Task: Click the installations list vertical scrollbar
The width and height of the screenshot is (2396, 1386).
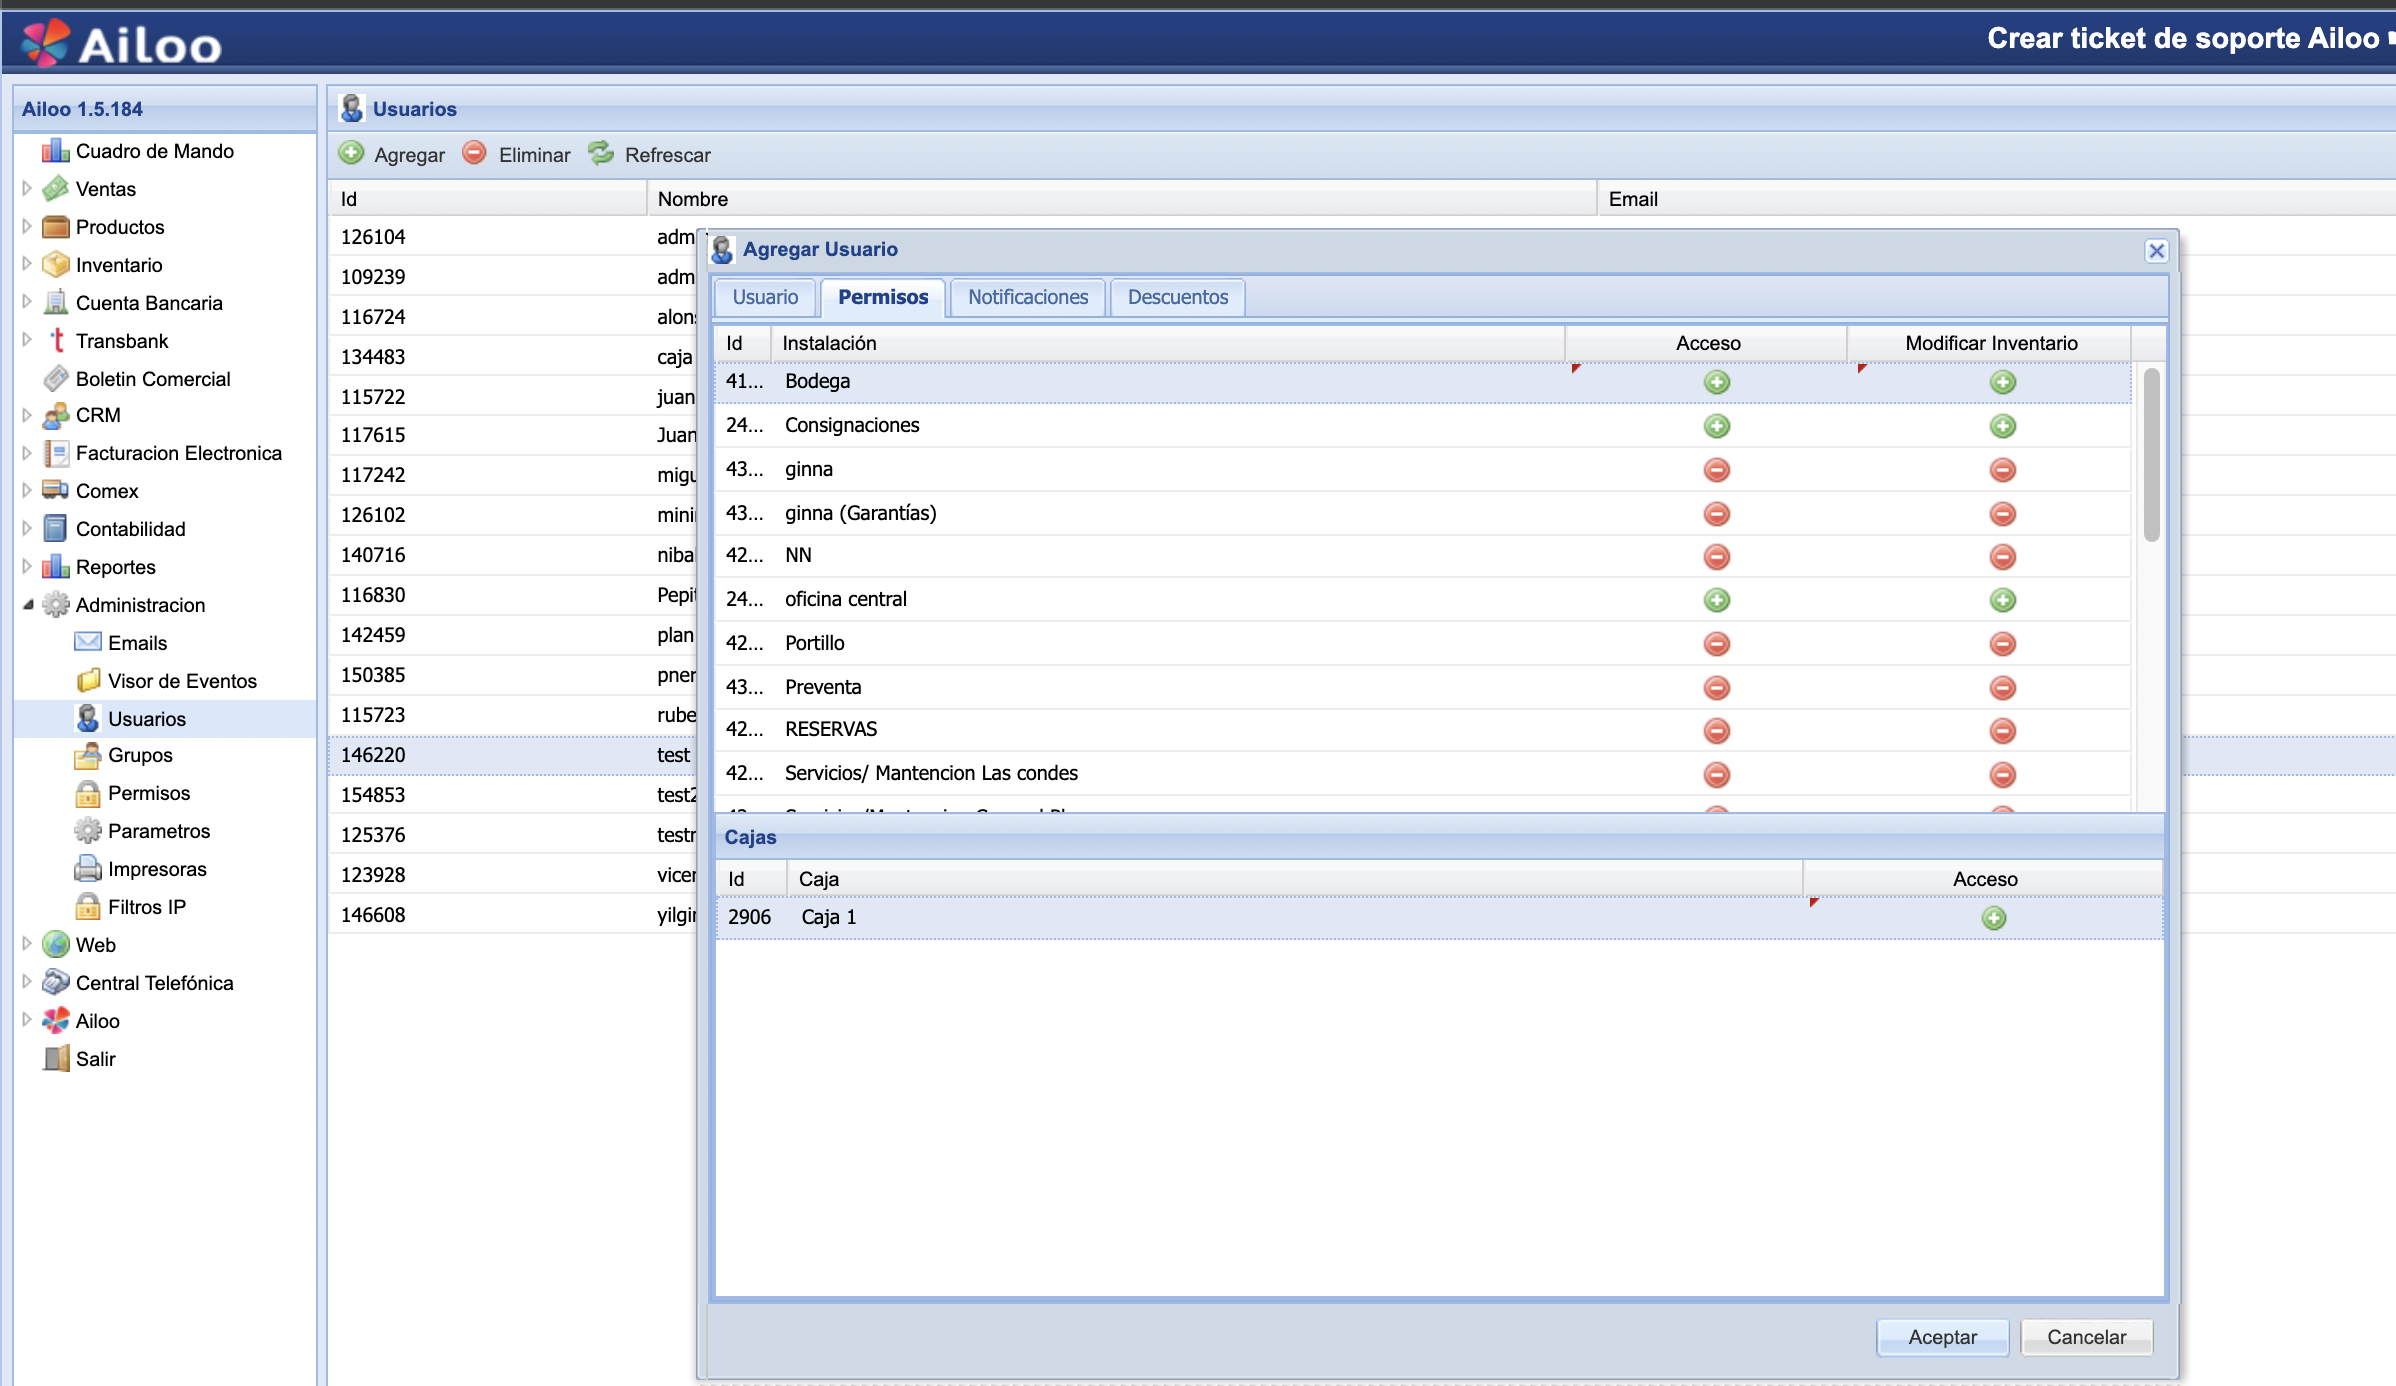Action: pos(2151,455)
